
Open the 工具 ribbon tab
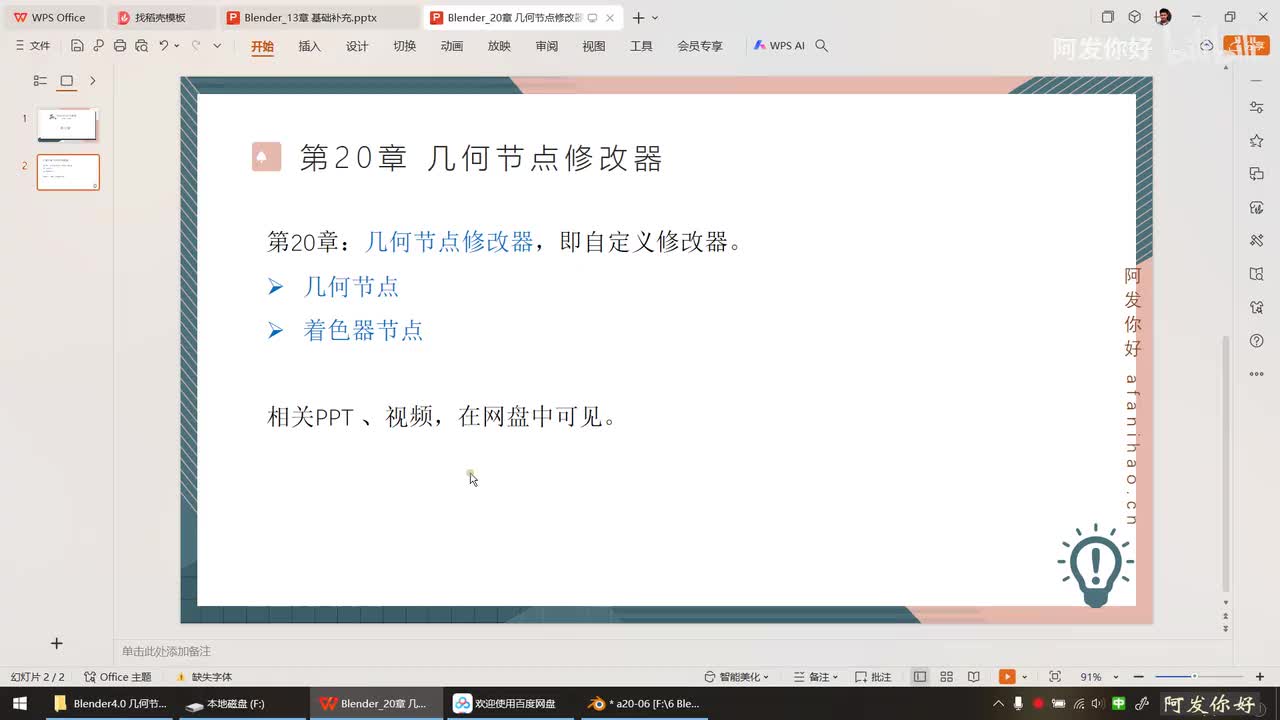(x=641, y=46)
